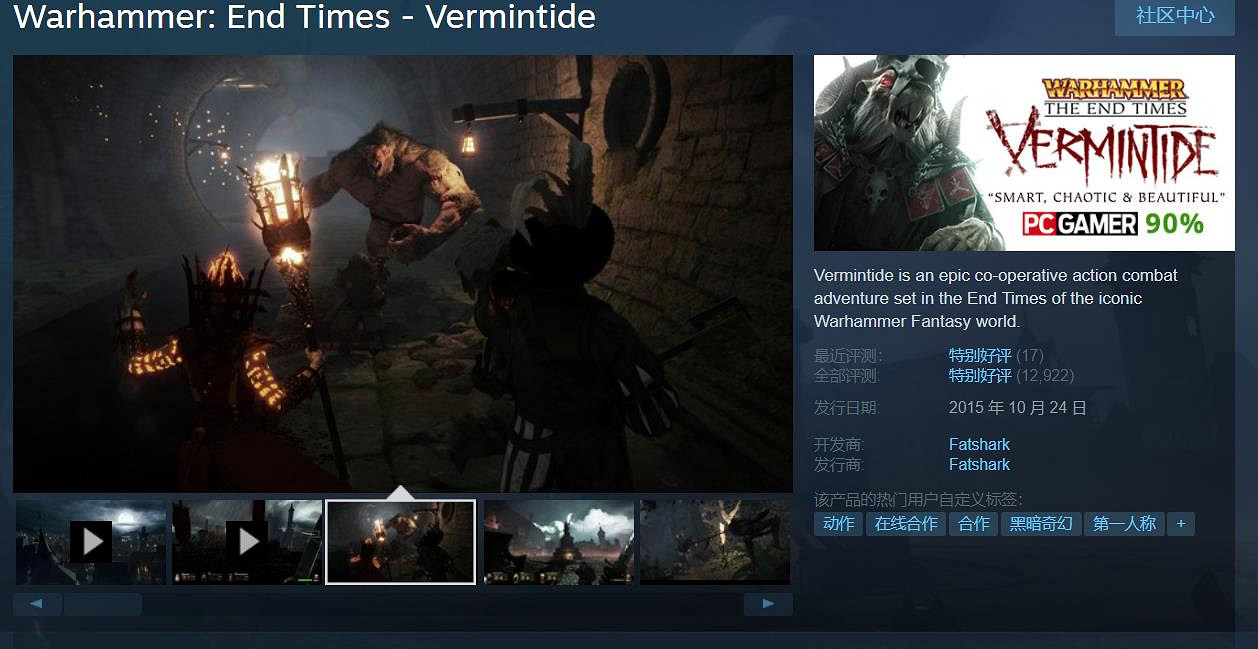Click the 第一人称 tag
1258x649 pixels.
[x=1124, y=524]
